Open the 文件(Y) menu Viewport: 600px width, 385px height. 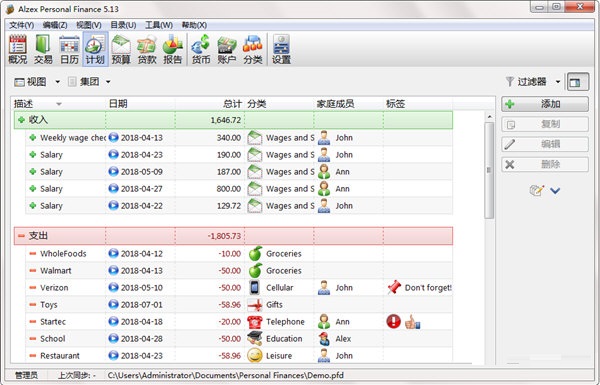pos(21,25)
